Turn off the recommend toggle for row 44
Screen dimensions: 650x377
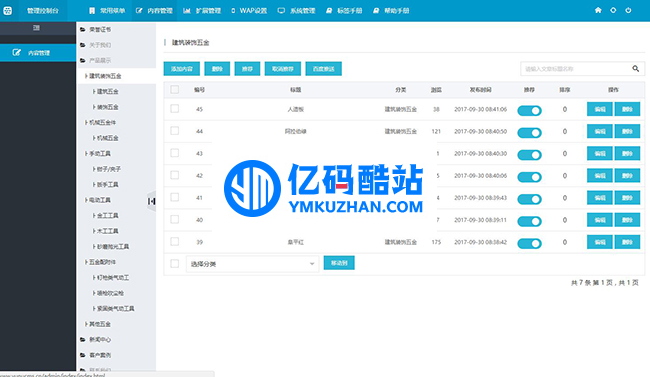point(529,133)
